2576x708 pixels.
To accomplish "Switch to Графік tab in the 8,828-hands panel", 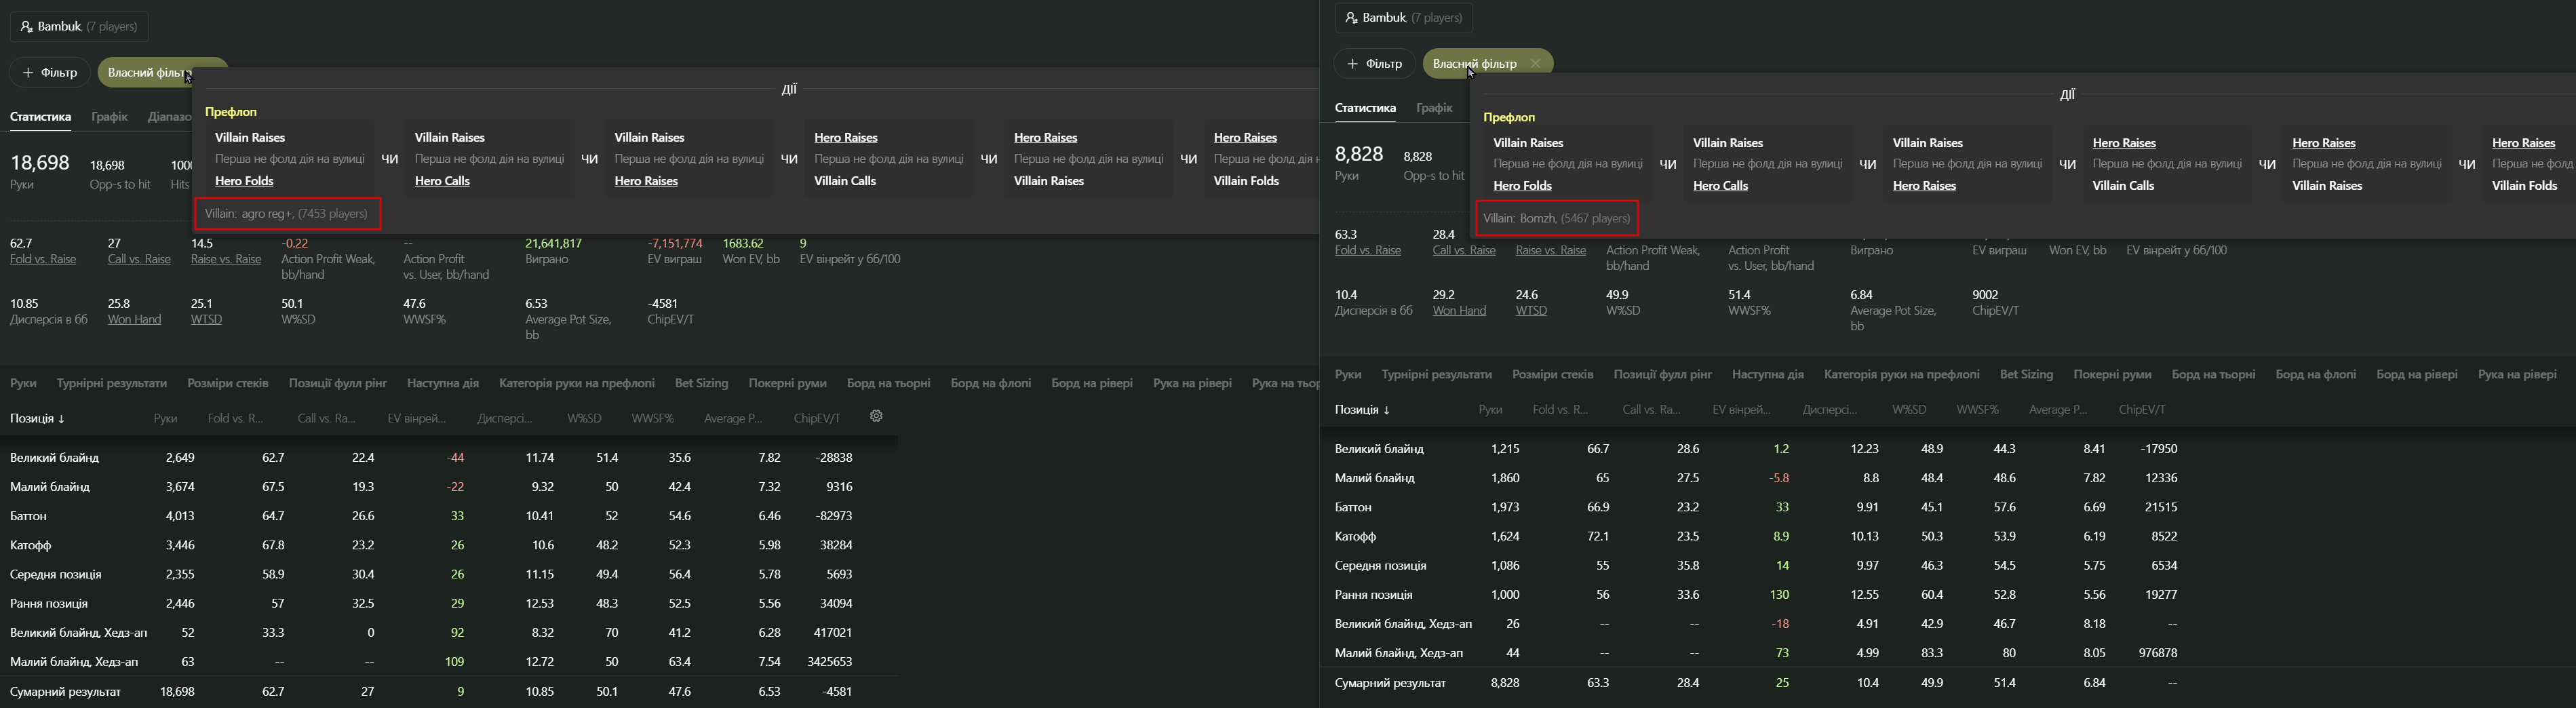I will click(1434, 108).
